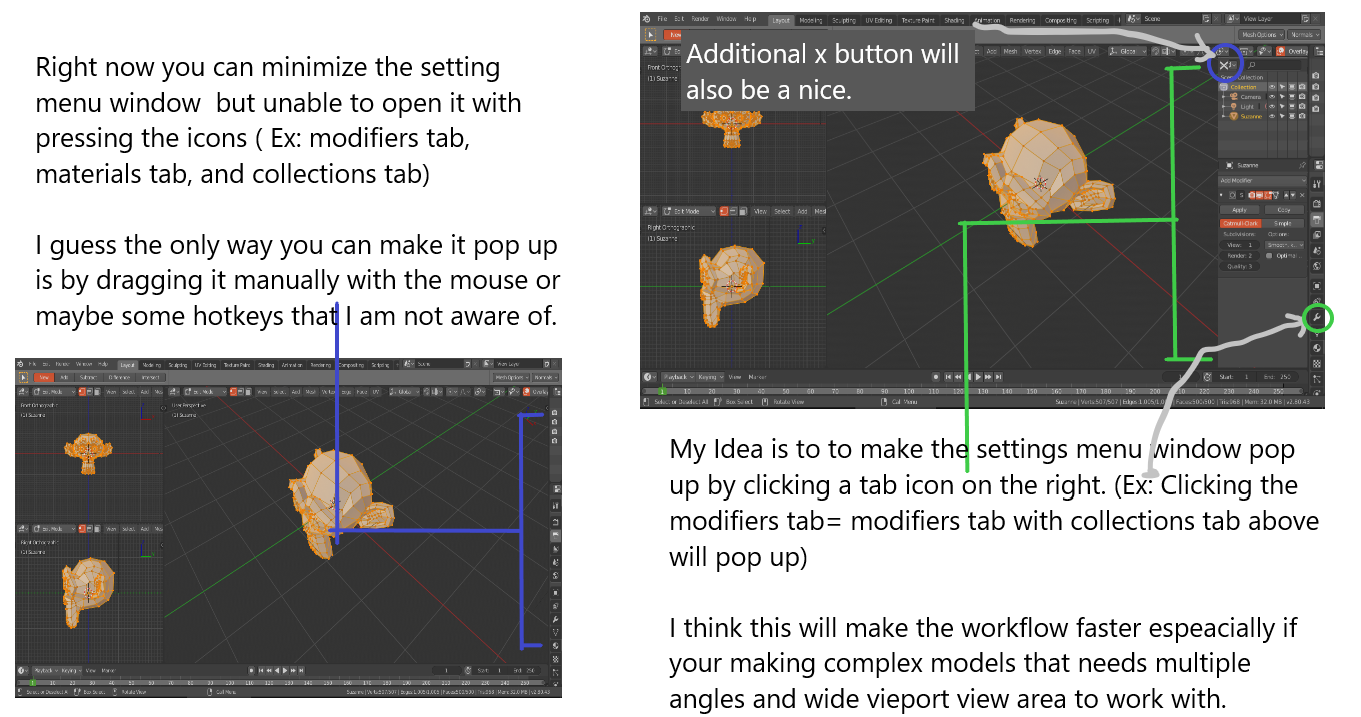The width and height of the screenshot is (1361, 717).
Task: Toggle eye visibility for Collection in outliner
Action: tap(1272, 87)
